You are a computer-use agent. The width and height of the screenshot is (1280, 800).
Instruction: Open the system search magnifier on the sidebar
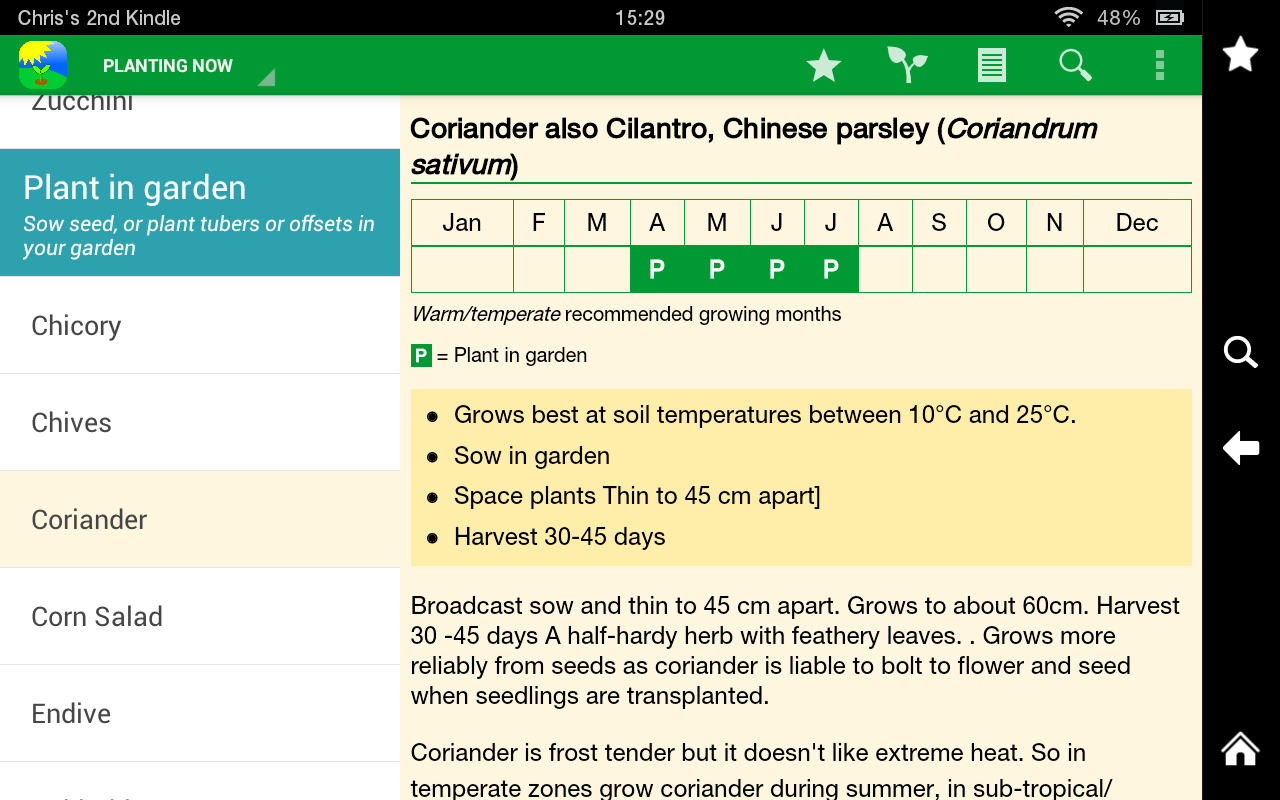coord(1240,352)
